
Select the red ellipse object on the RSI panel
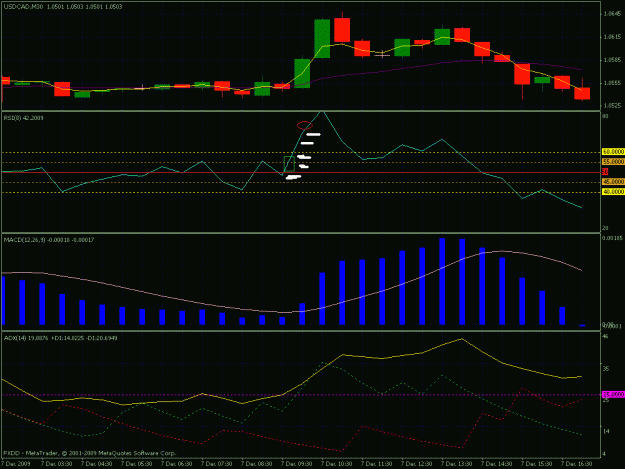coord(305,126)
